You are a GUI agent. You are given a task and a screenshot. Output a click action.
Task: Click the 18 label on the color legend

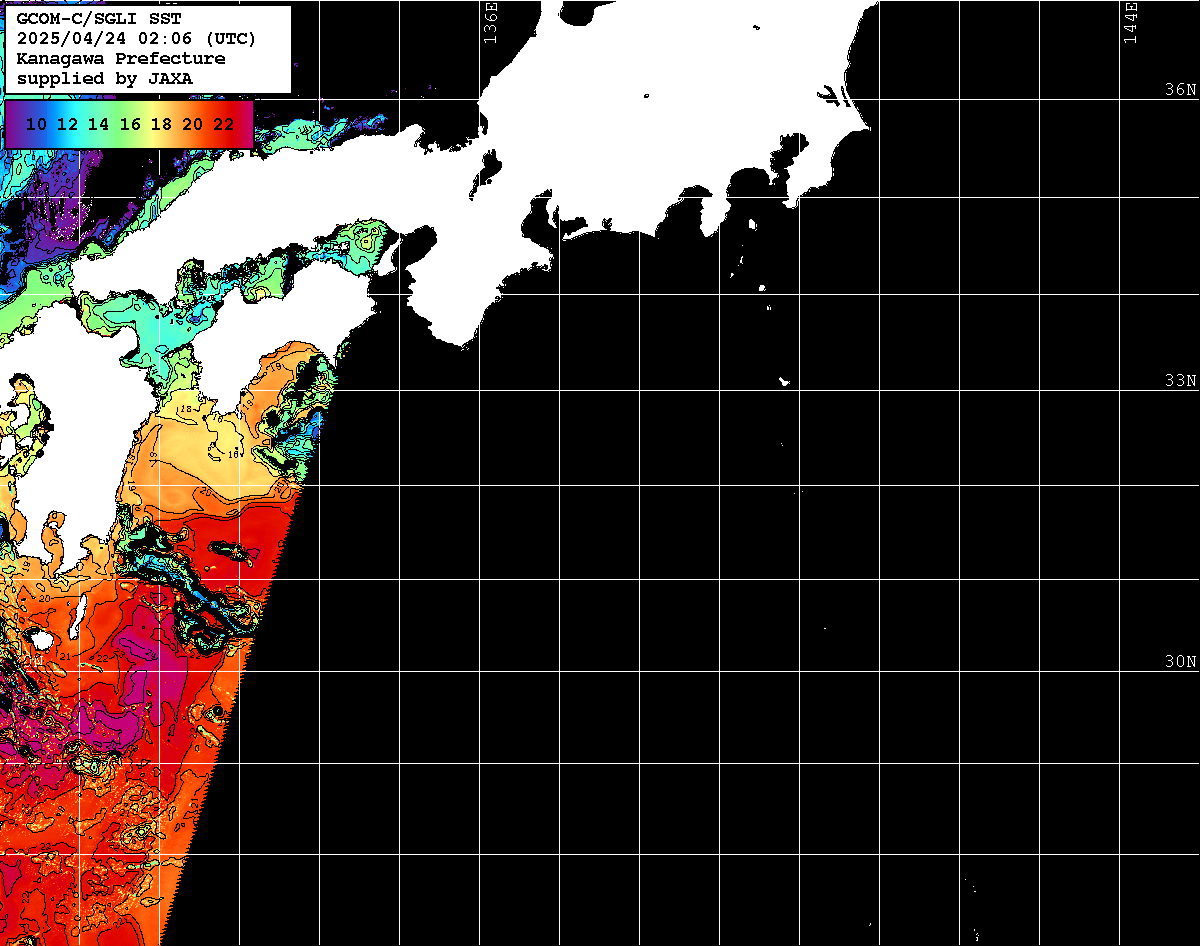(161, 124)
